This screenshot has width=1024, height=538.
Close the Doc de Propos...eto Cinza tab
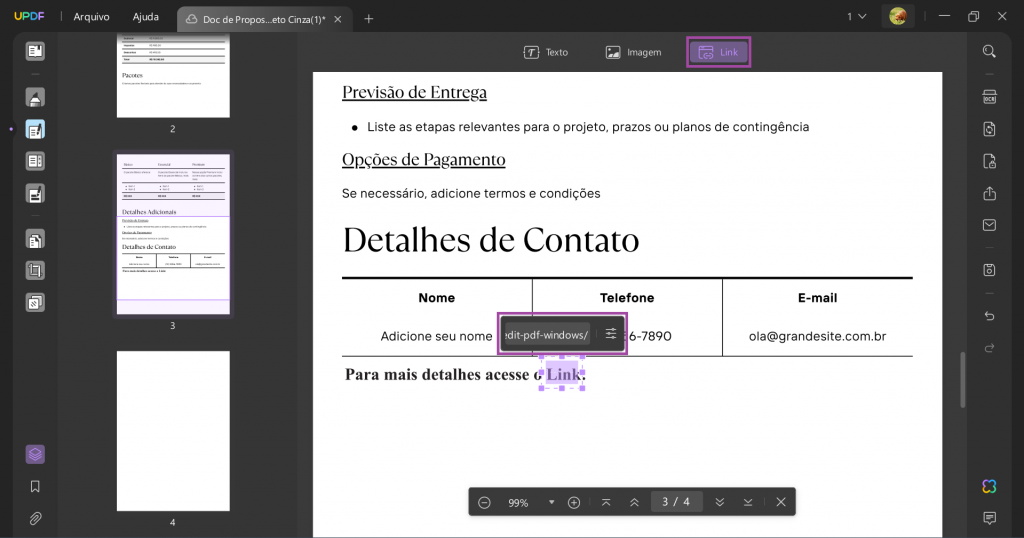tap(338, 19)
